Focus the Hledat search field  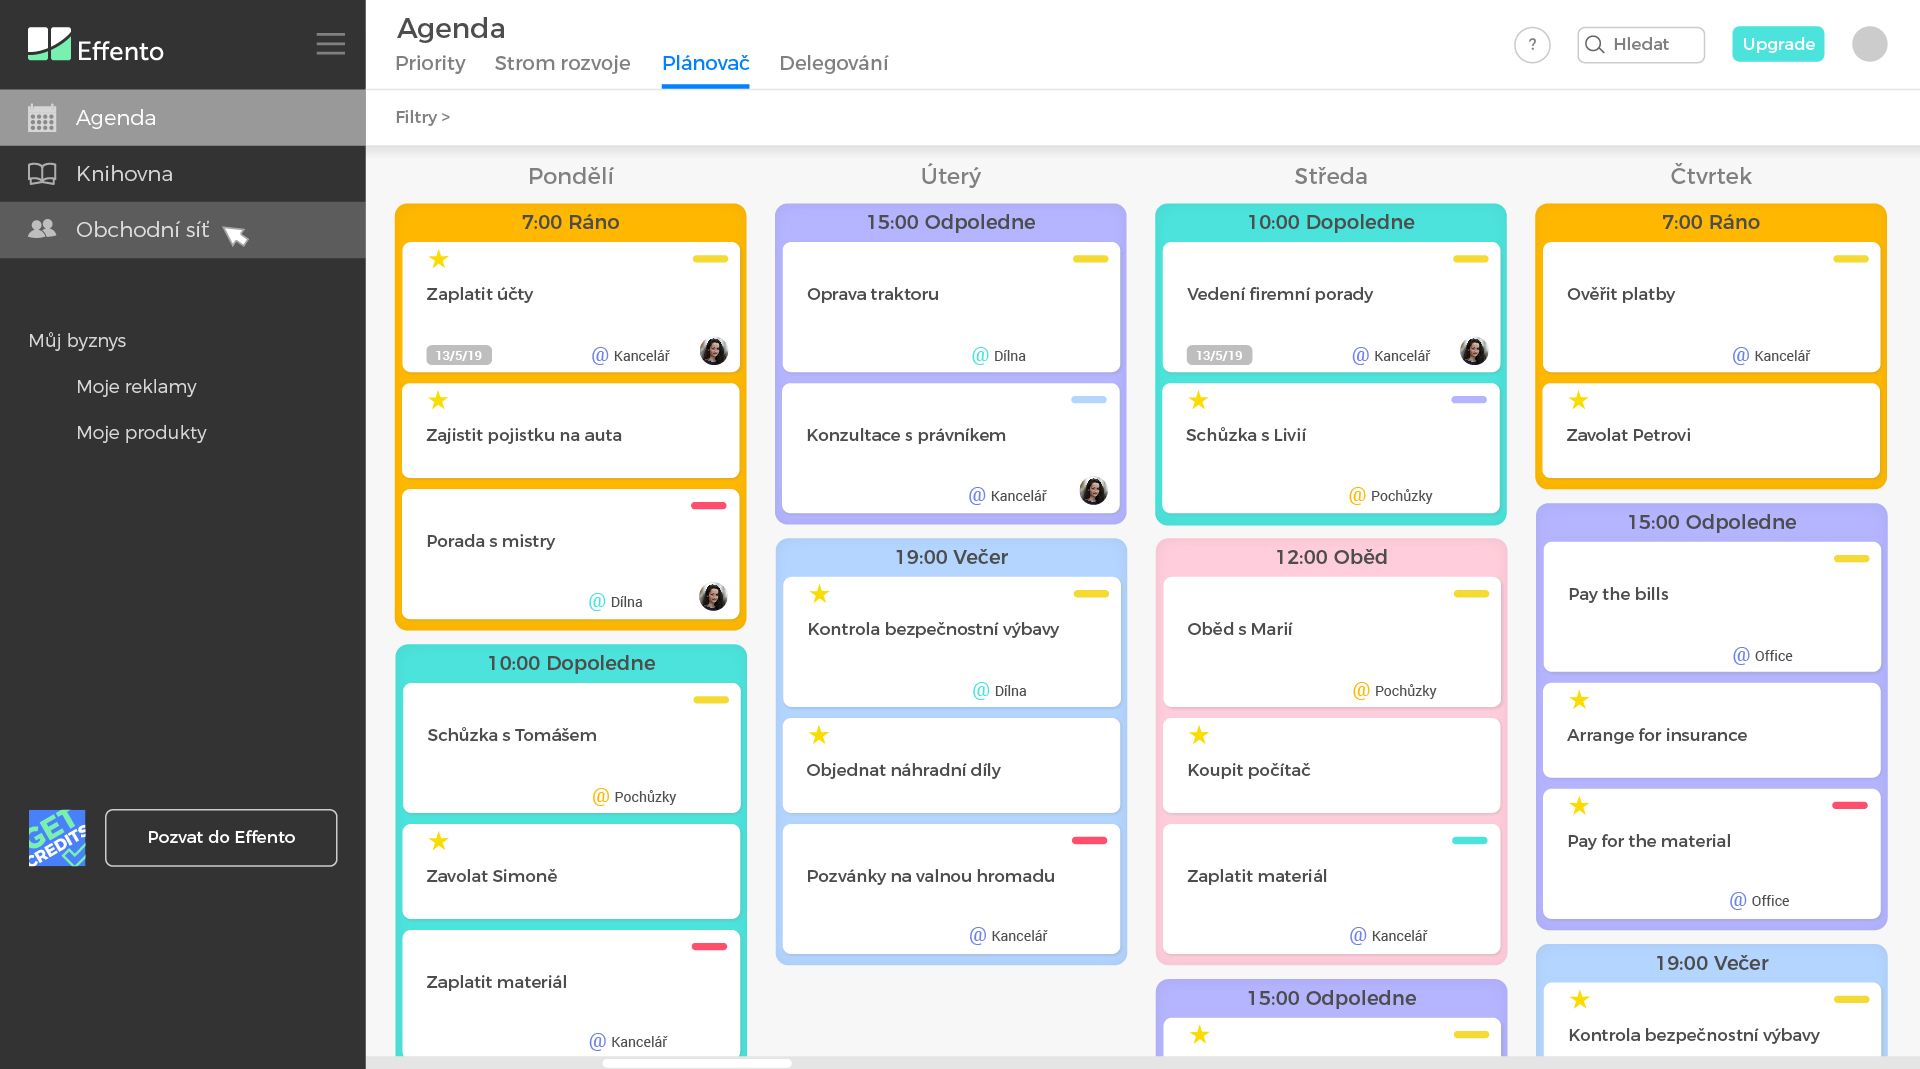pyautogui.click(x=1650, y=45)
